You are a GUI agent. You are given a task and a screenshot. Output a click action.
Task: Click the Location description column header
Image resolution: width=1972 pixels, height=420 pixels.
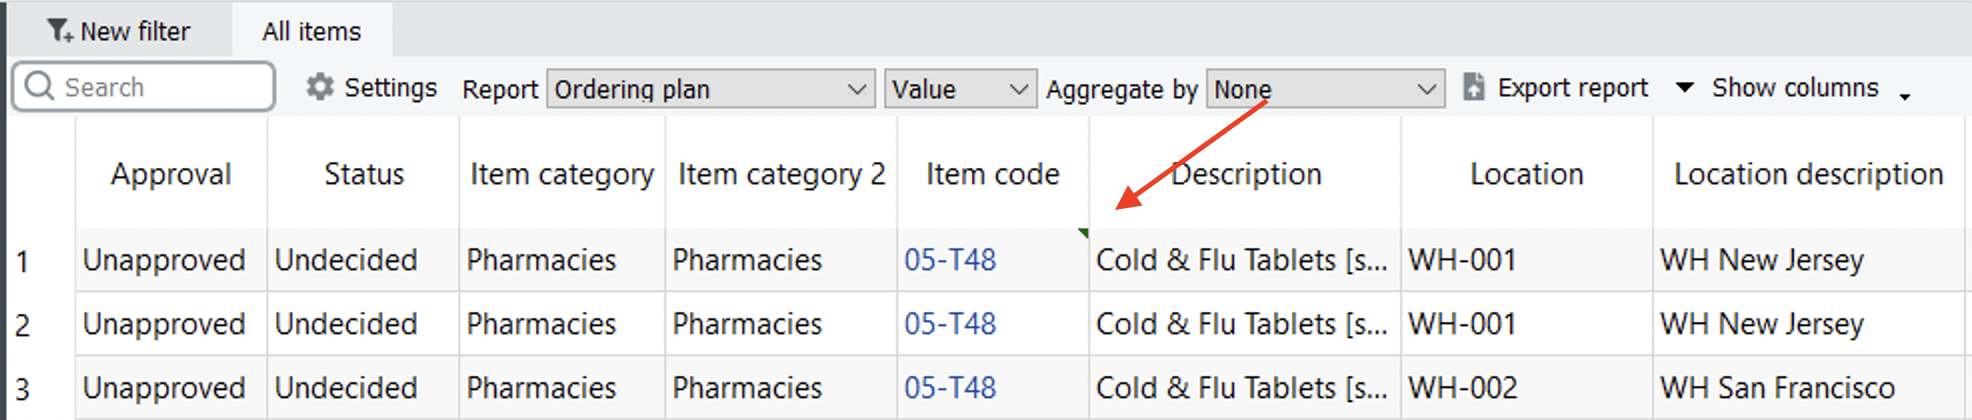point(1808,174)
